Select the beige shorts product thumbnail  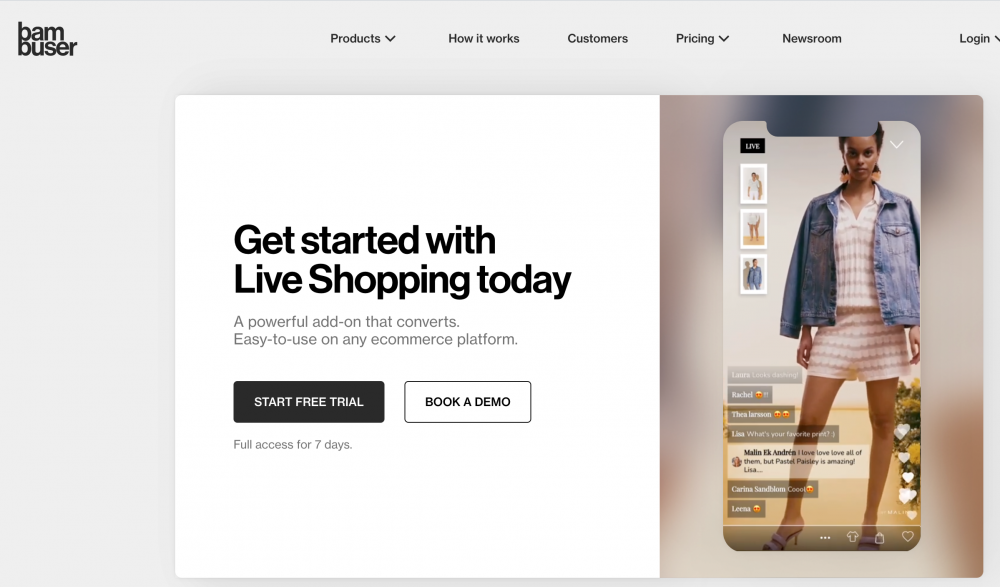[x=753, y=229]
